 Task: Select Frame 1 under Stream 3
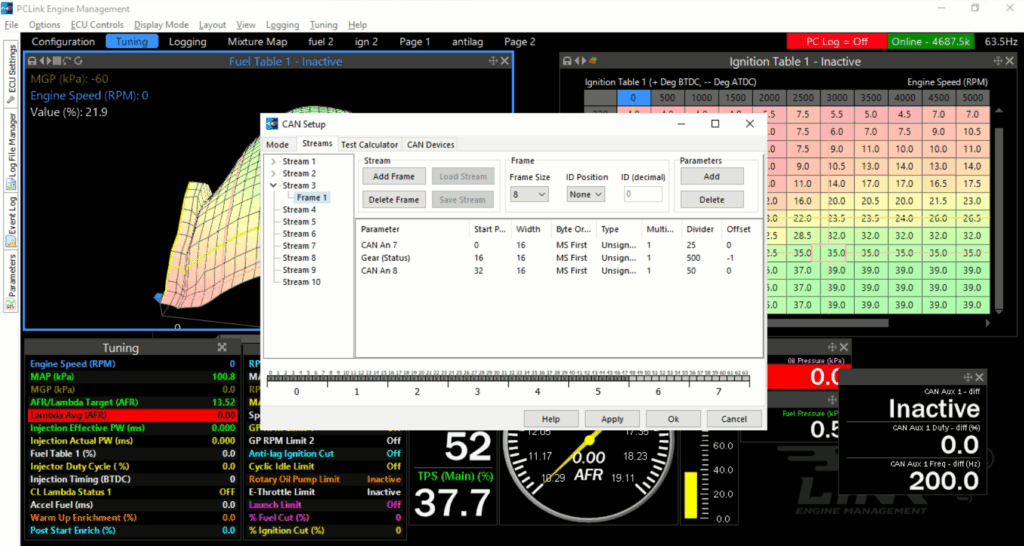312,197
